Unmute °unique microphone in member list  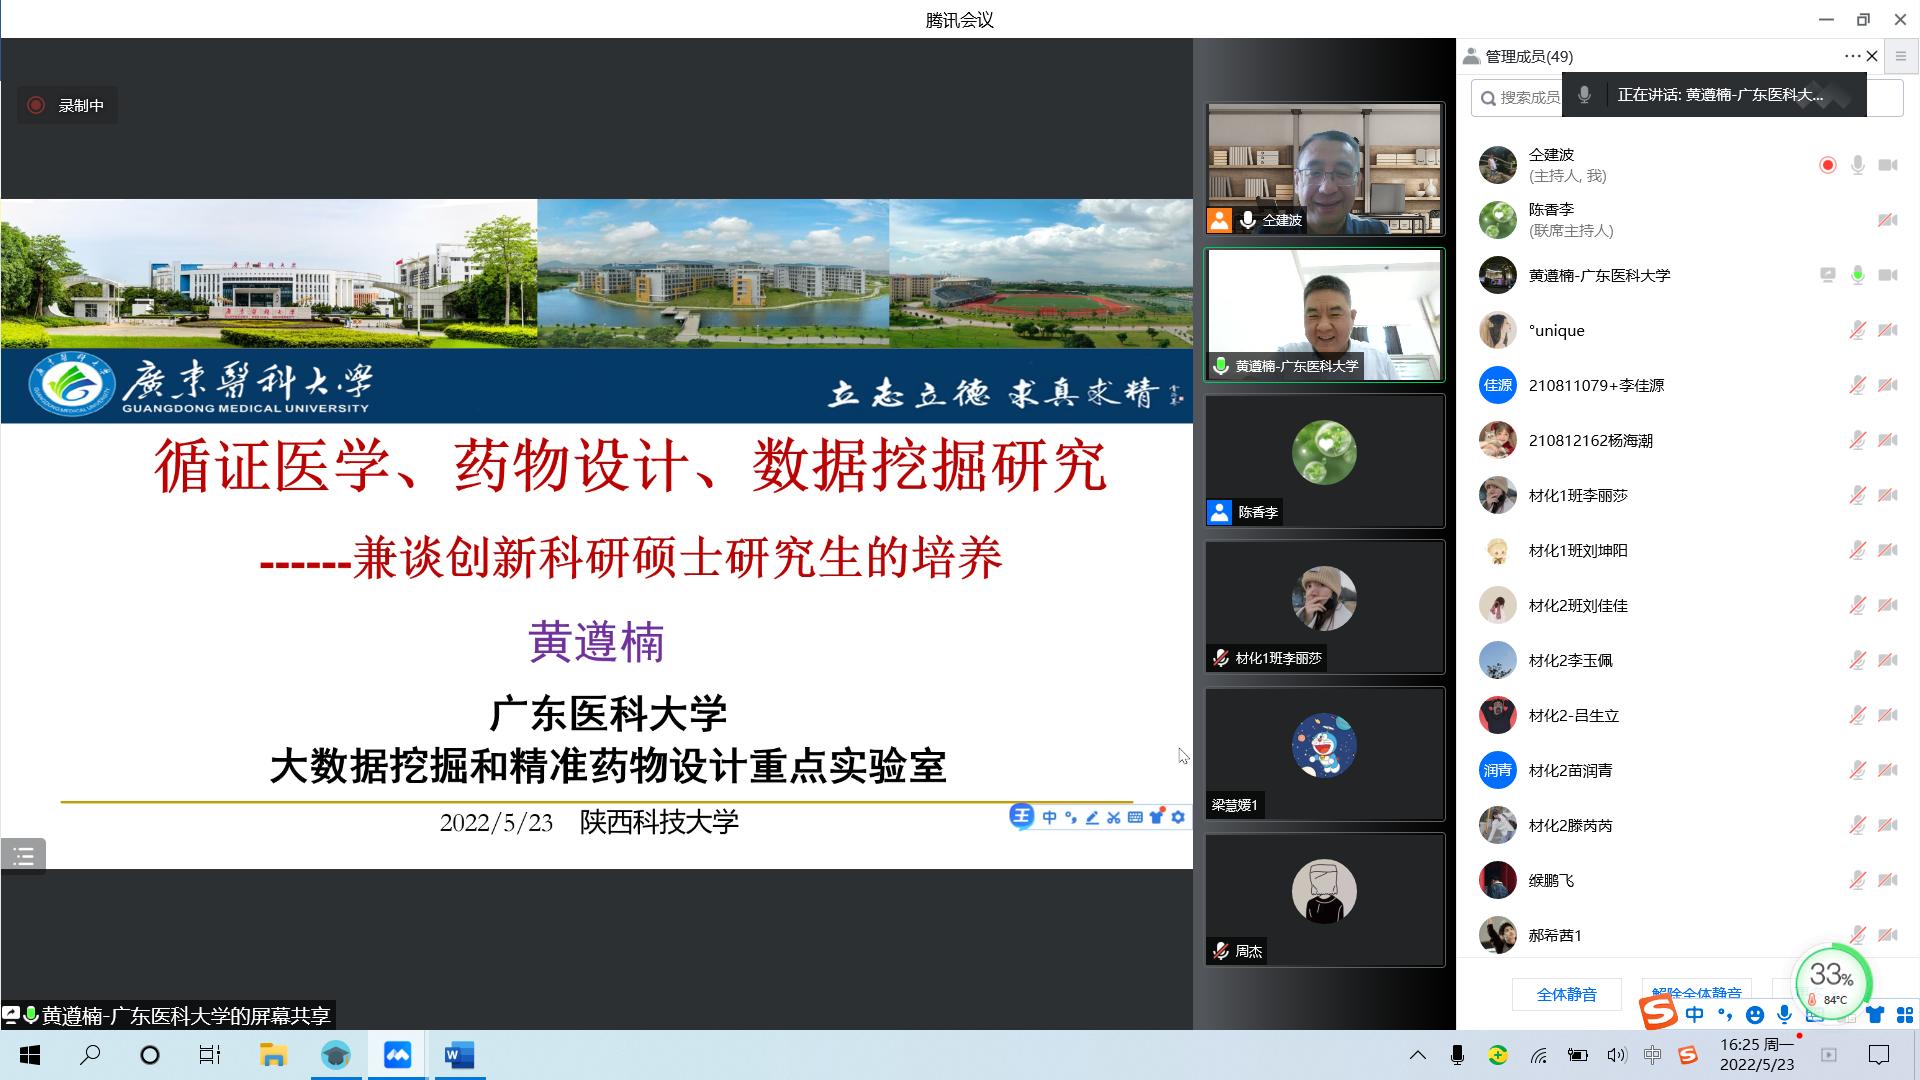click(1857, 330)
